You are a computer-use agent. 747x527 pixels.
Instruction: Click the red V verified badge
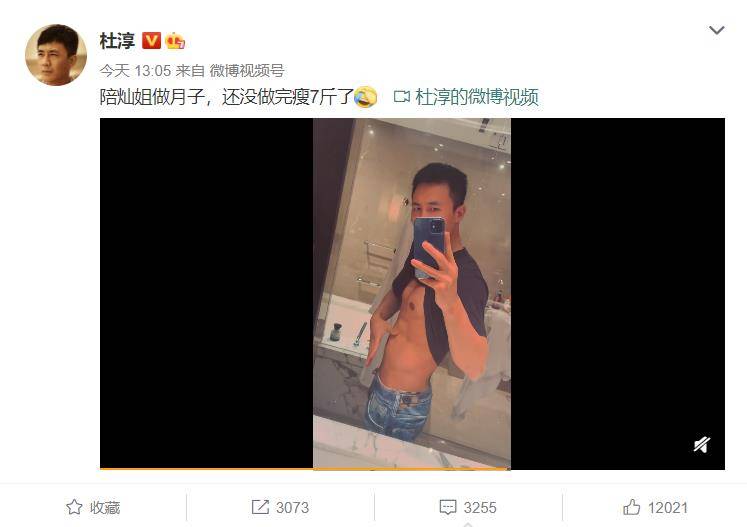pos(151,41)
